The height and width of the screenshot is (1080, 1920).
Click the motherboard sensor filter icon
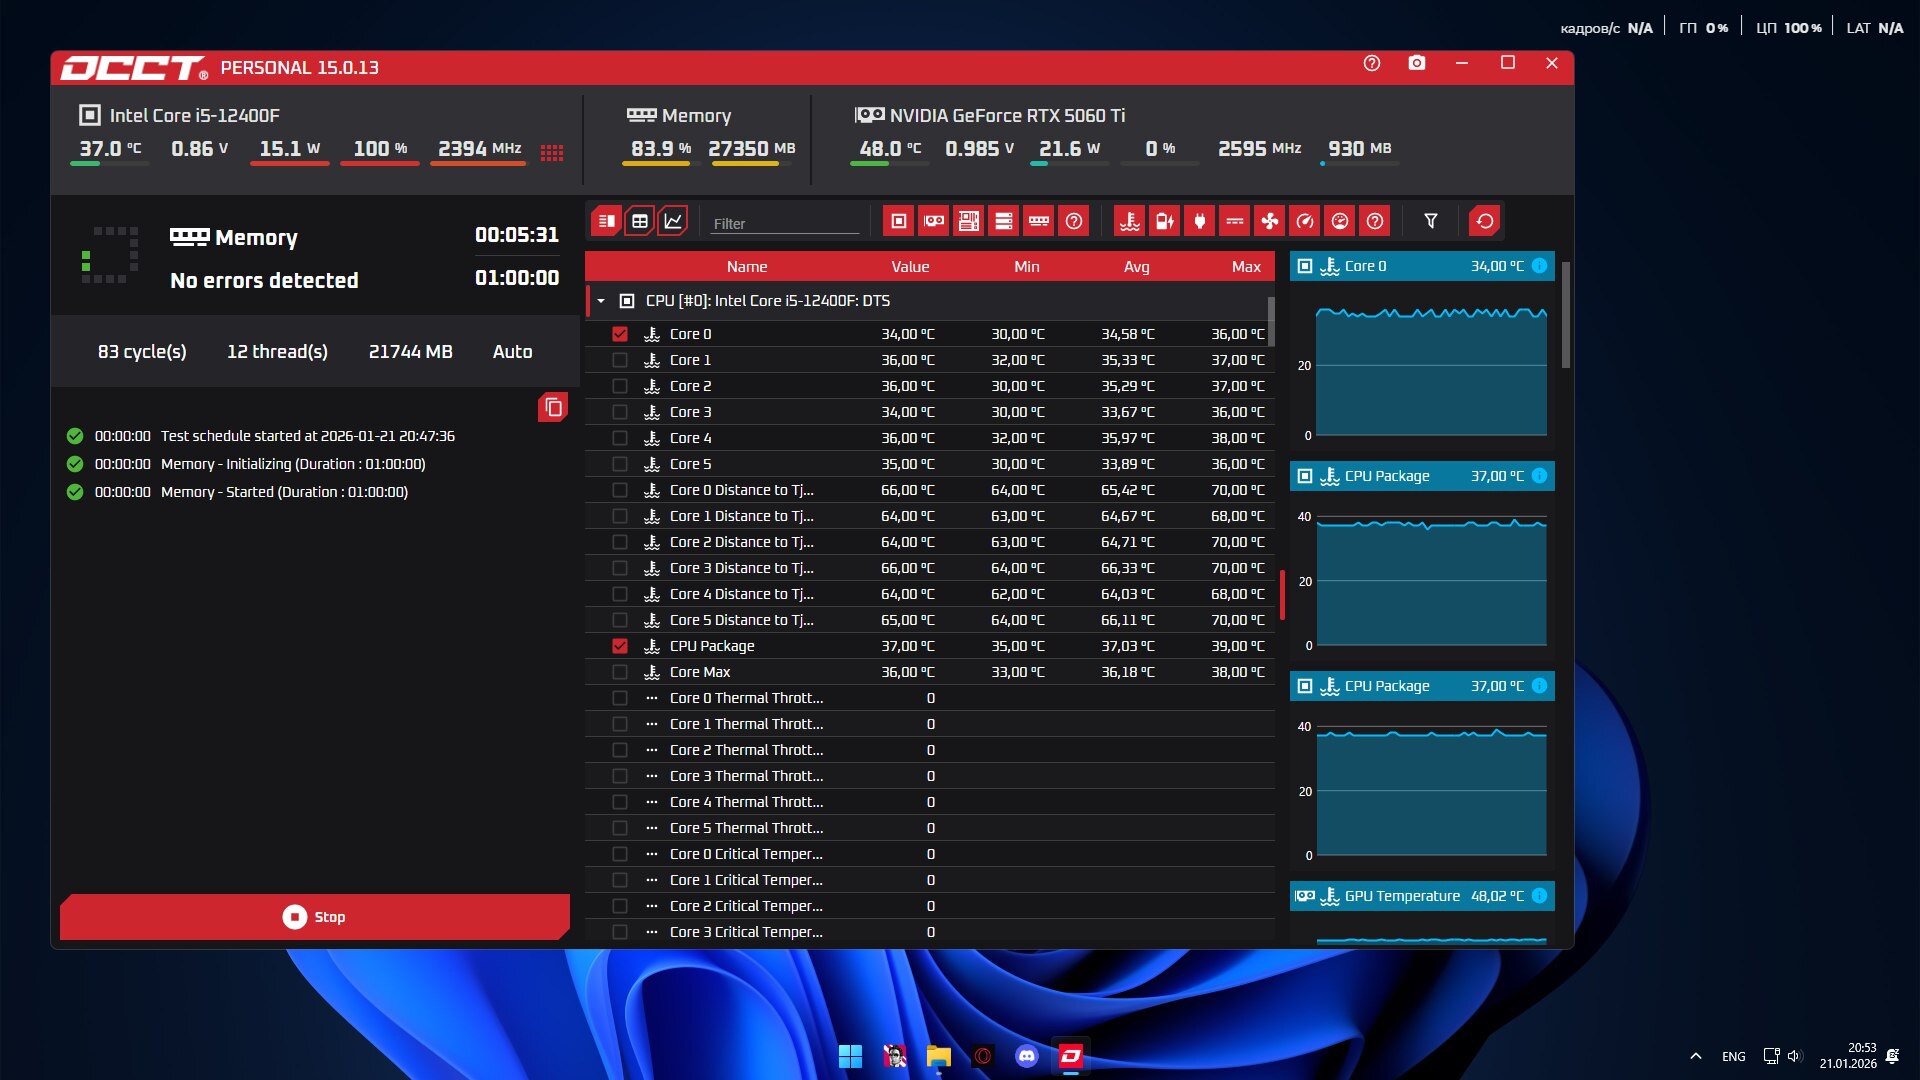(x=968, y=221)
